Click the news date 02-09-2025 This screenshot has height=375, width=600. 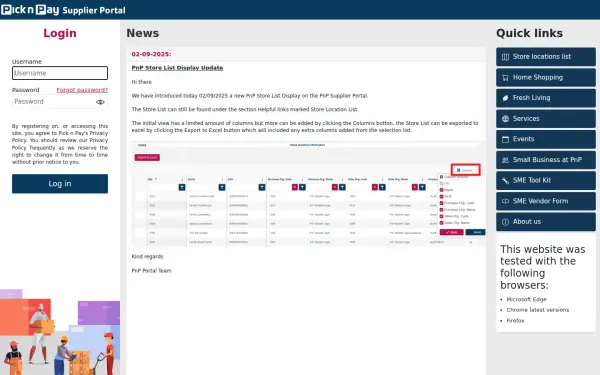[x=151, y=54]
